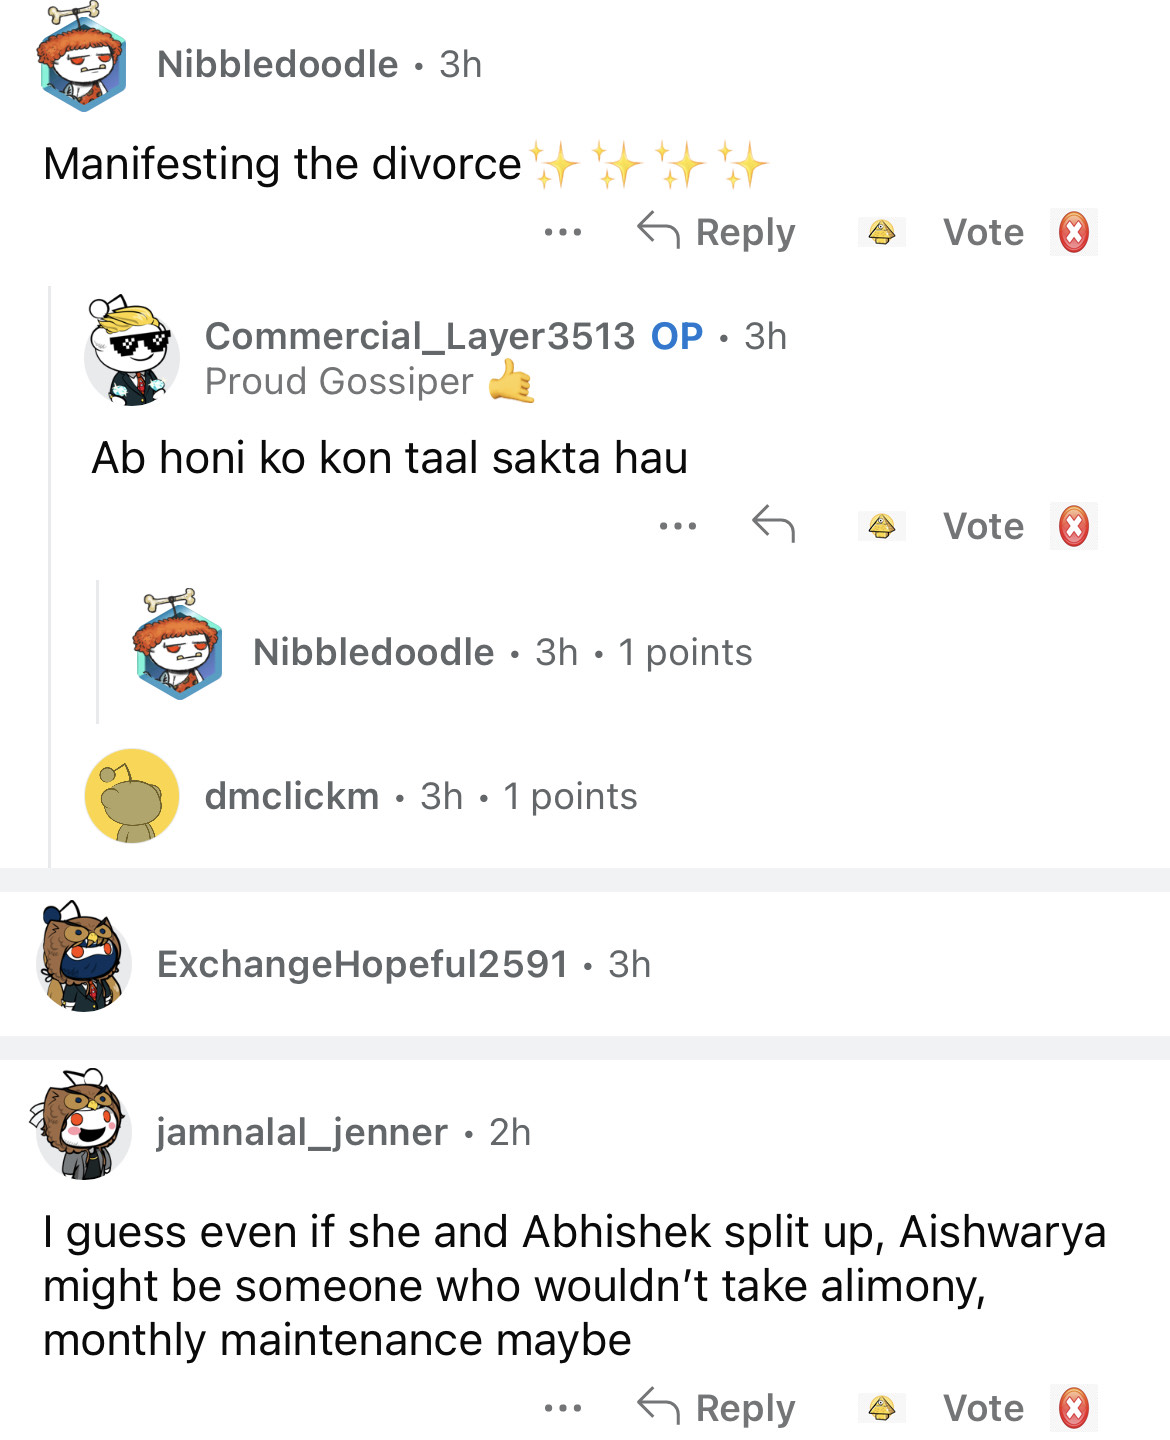
Task: Expand the collapsed nested Nibbledoodle reply
Action: 502,653
